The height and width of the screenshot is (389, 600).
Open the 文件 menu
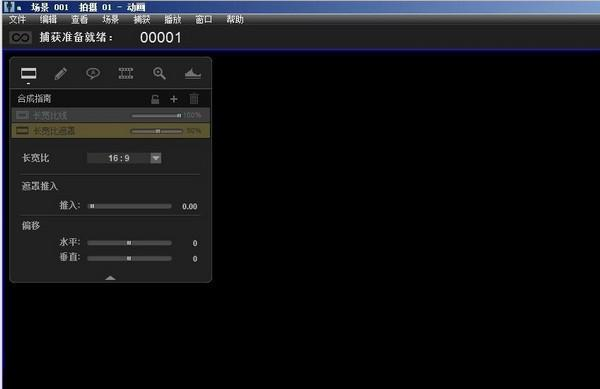(17, 20)
